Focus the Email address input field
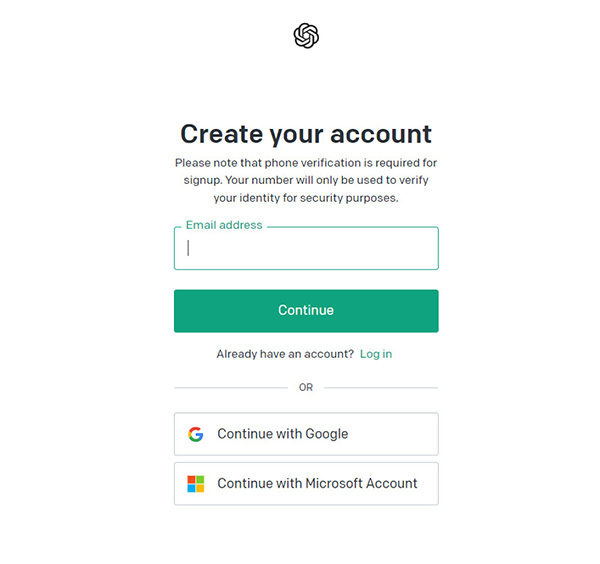This screenshot has width=600, height=564. pyautogui.click(x=306, y=249)
